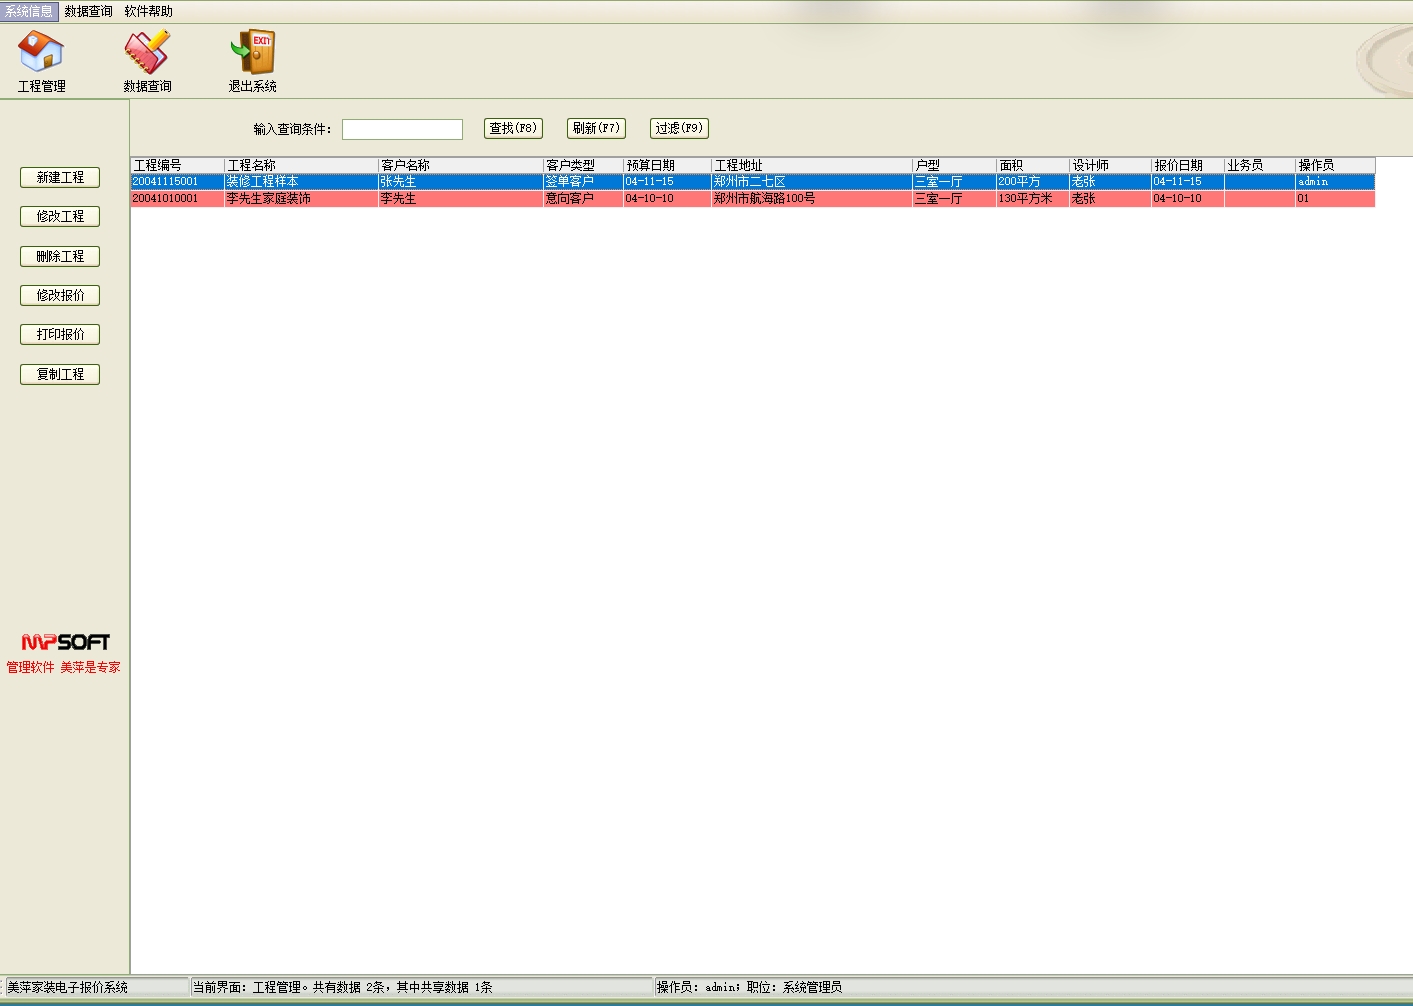1413x1006 pixels.
Task: Click the 打印报价 button
Action: 60,334
